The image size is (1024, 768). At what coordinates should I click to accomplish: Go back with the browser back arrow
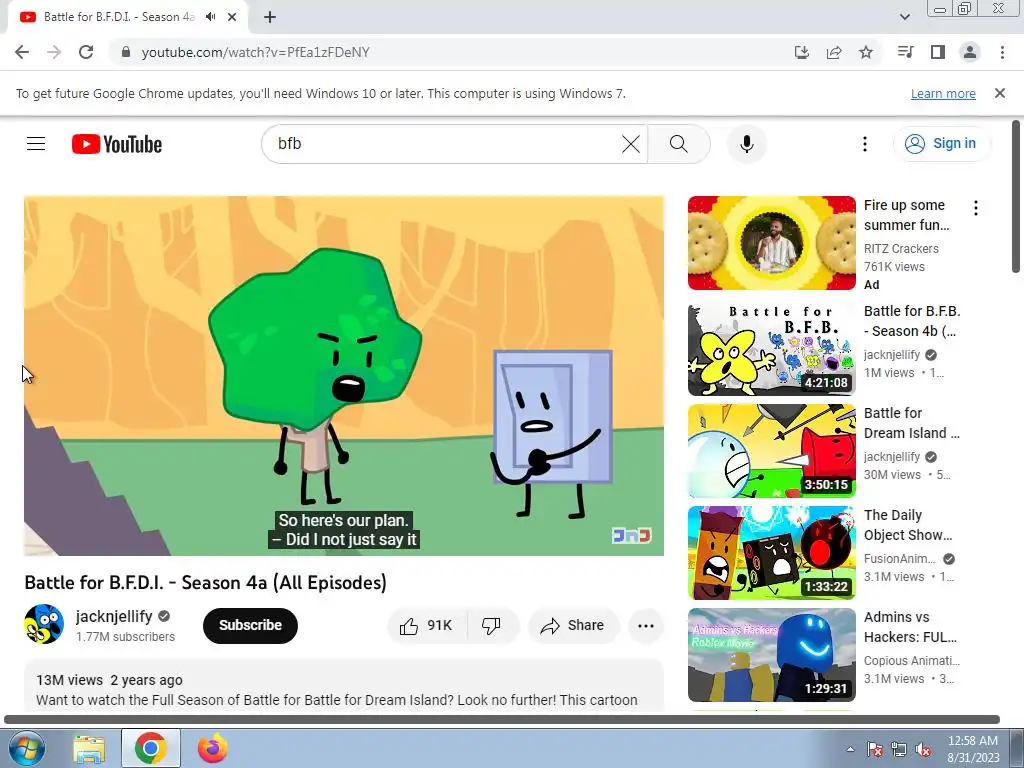(22, 52)
